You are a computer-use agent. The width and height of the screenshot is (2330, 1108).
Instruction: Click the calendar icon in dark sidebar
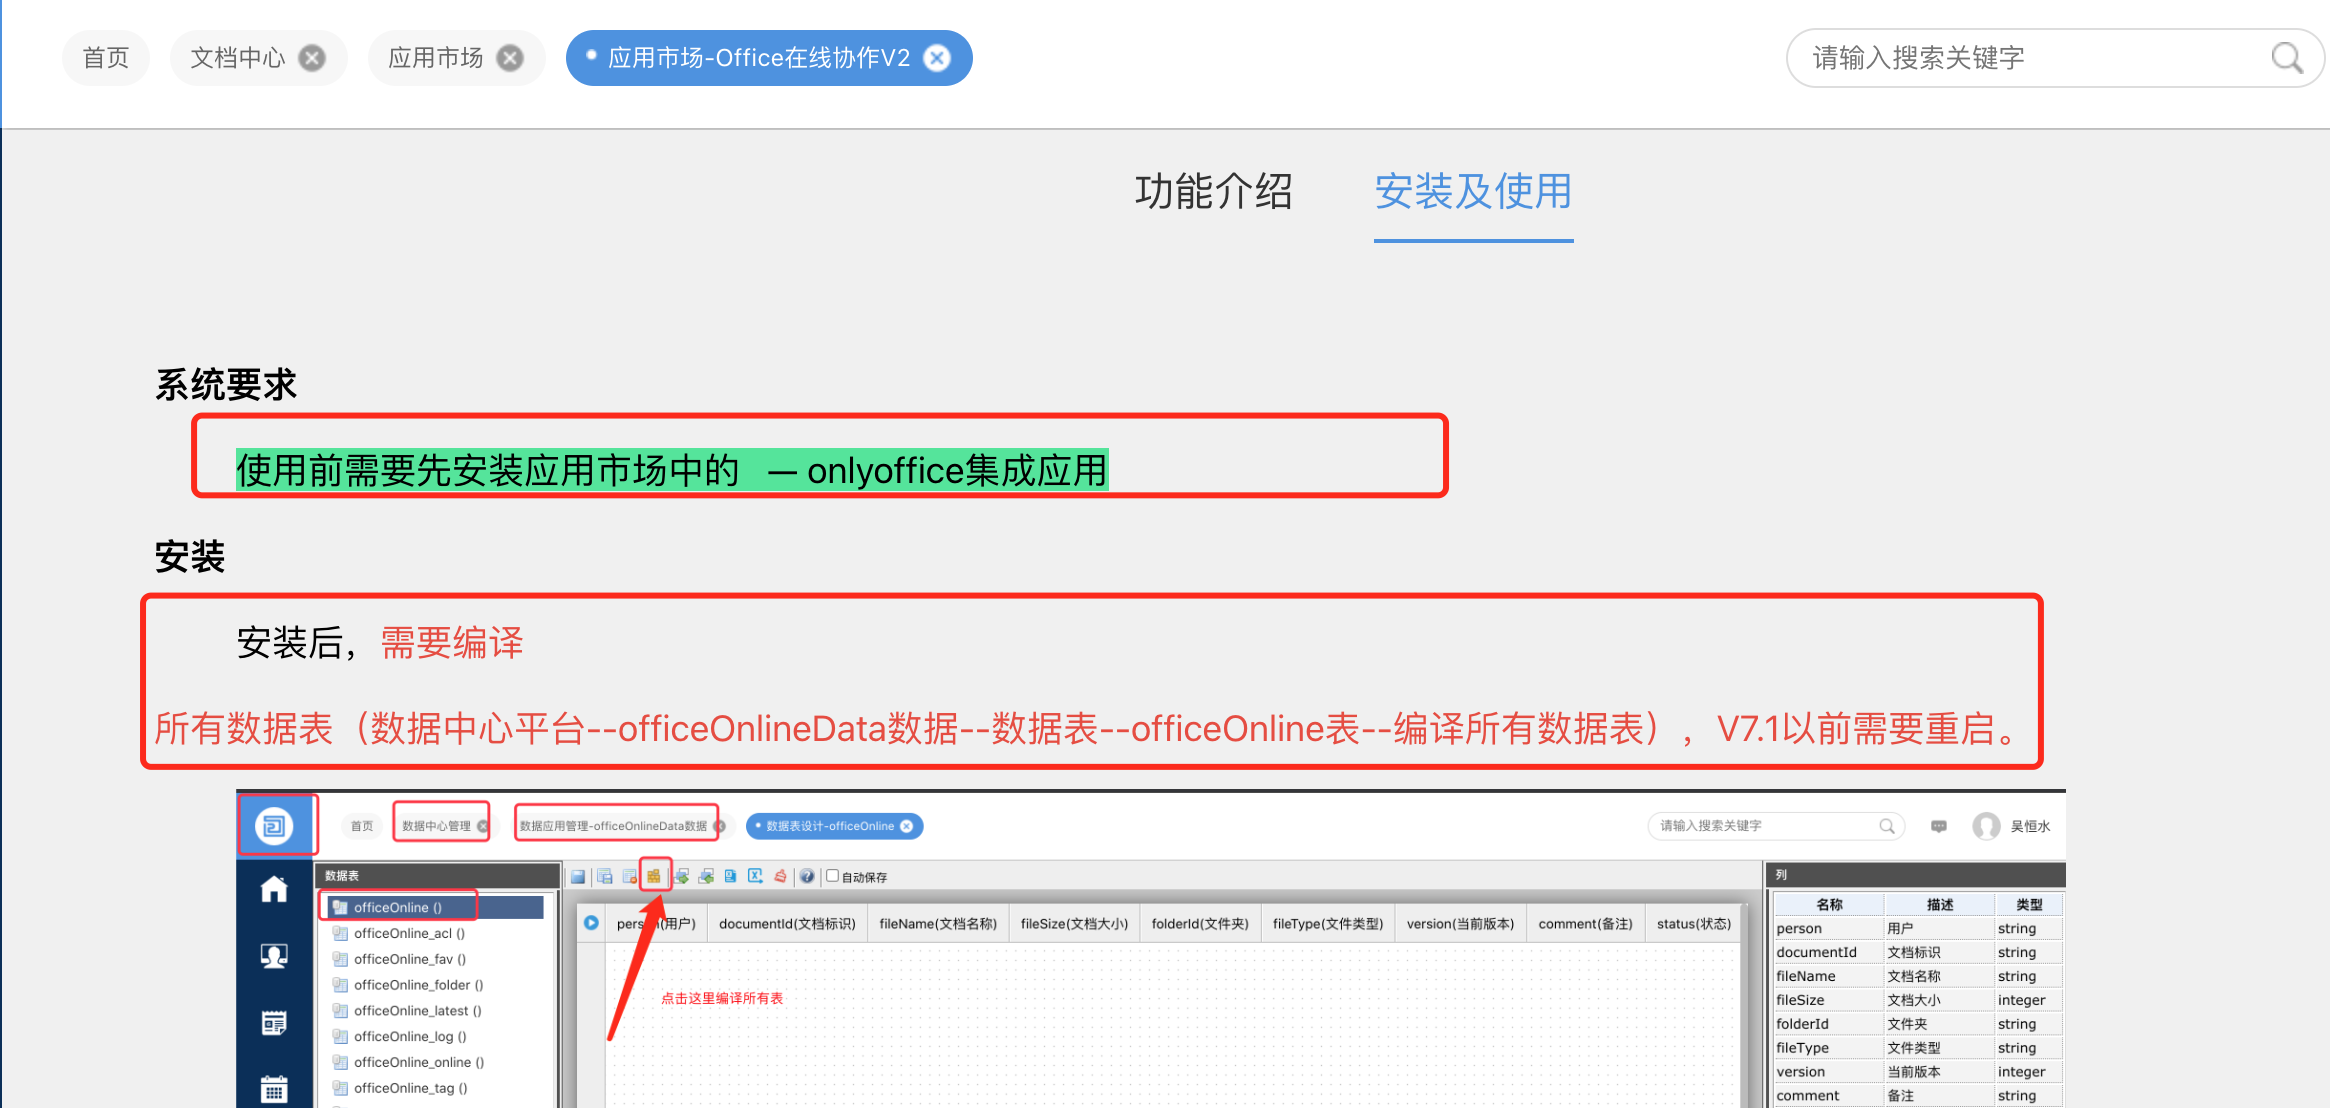[274, 1088]
